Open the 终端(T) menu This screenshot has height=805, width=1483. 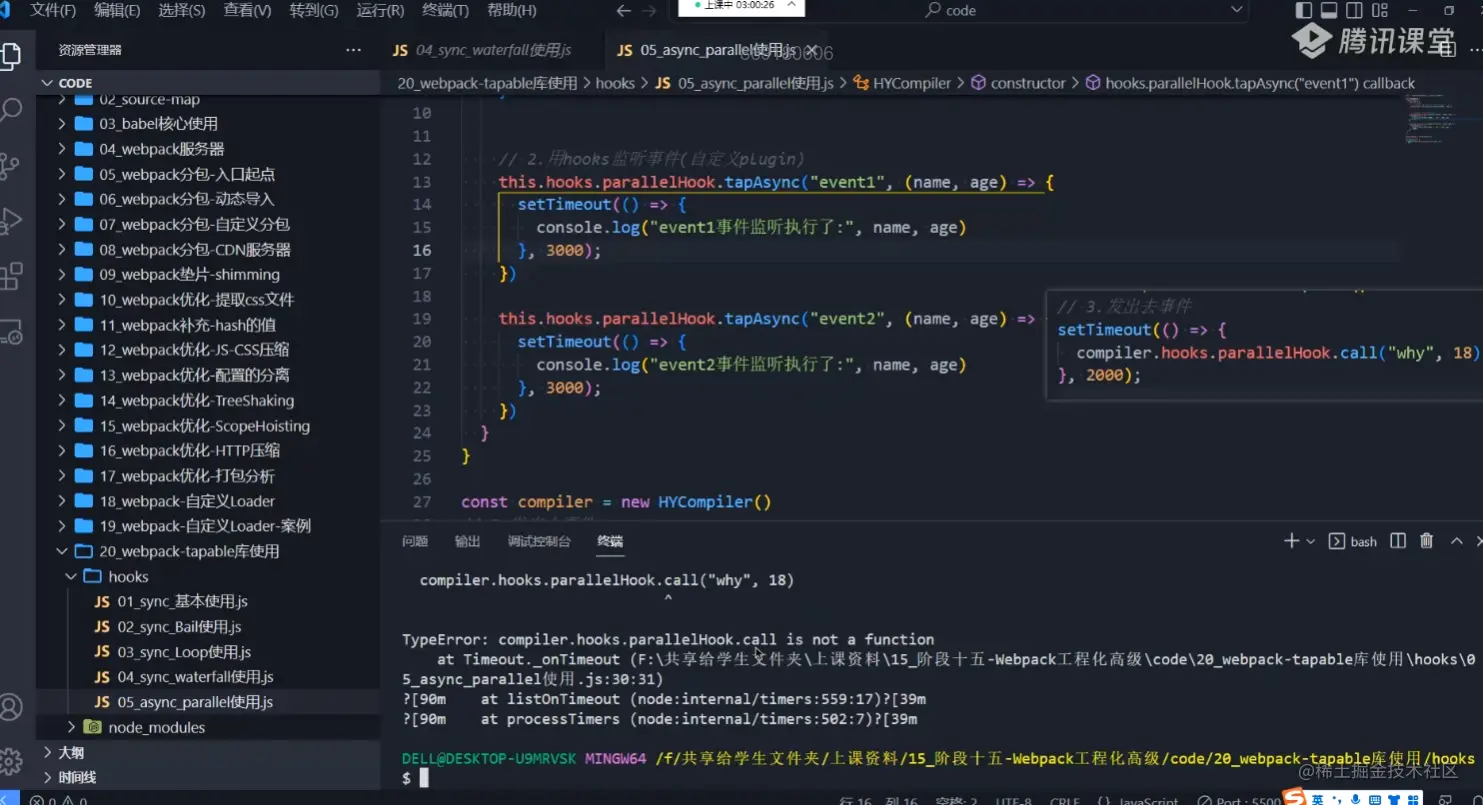click(x=445, y=11)
